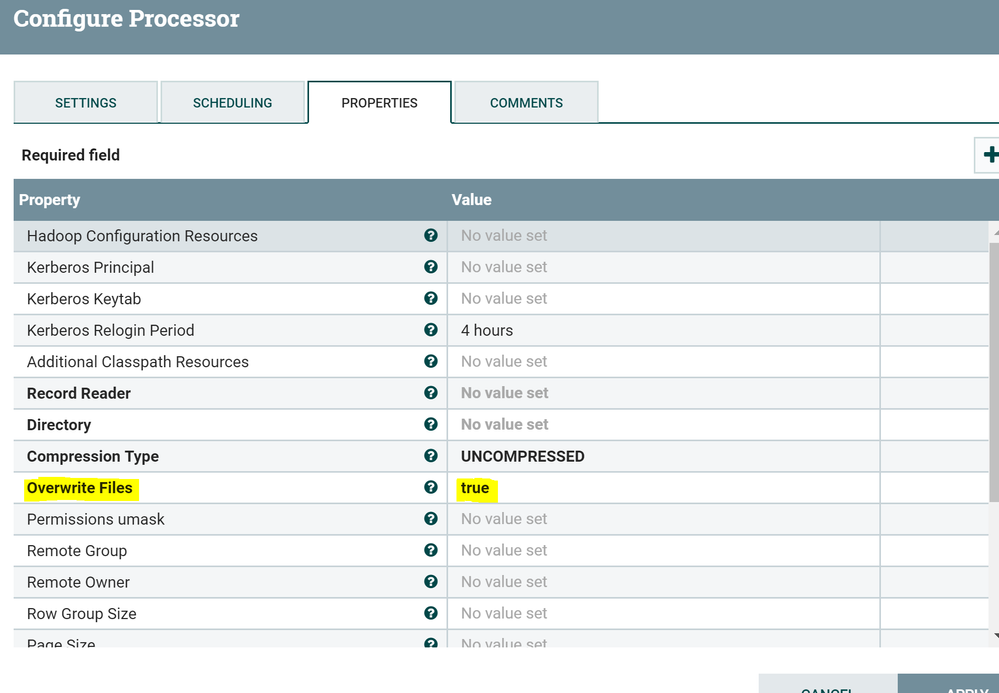This screenshot has height=693, width=999.
Task: Show help for Kerberos Keytab property
Action: (x=431, y=298)
